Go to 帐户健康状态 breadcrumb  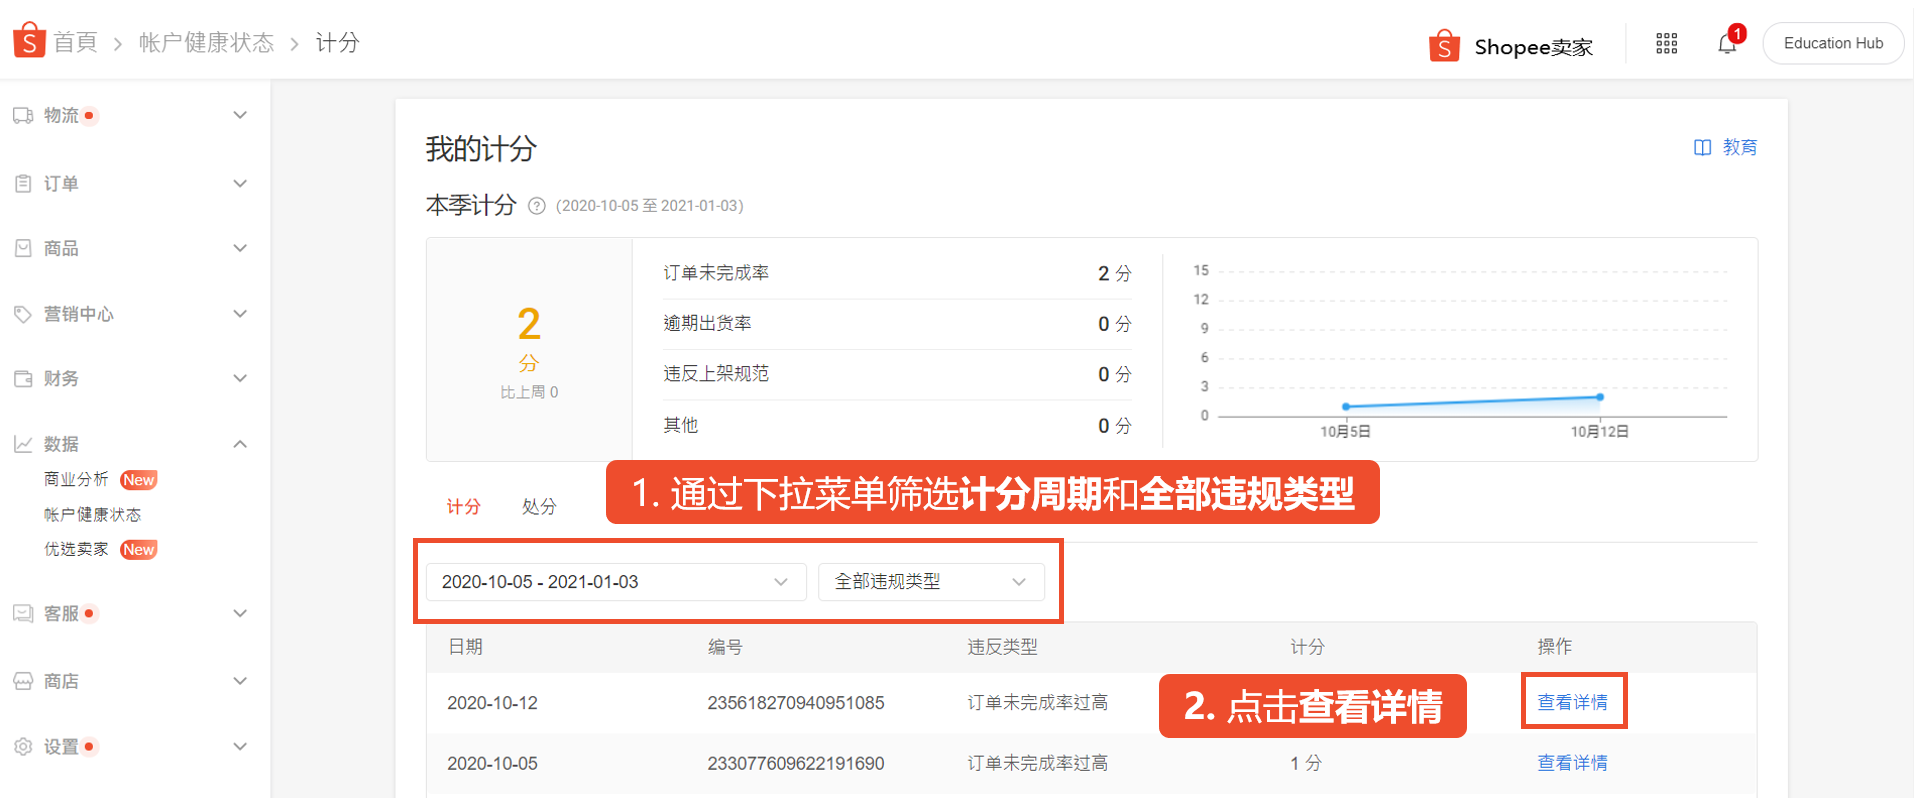tap(206, 42)
